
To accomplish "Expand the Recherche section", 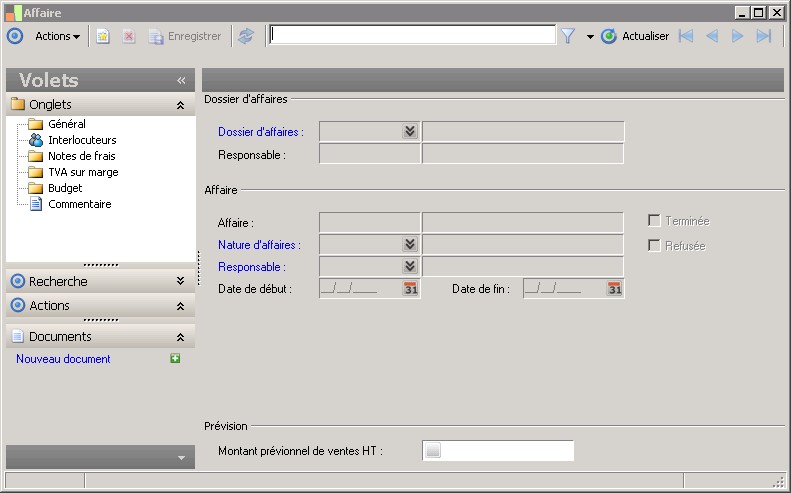I will (180, 281).
